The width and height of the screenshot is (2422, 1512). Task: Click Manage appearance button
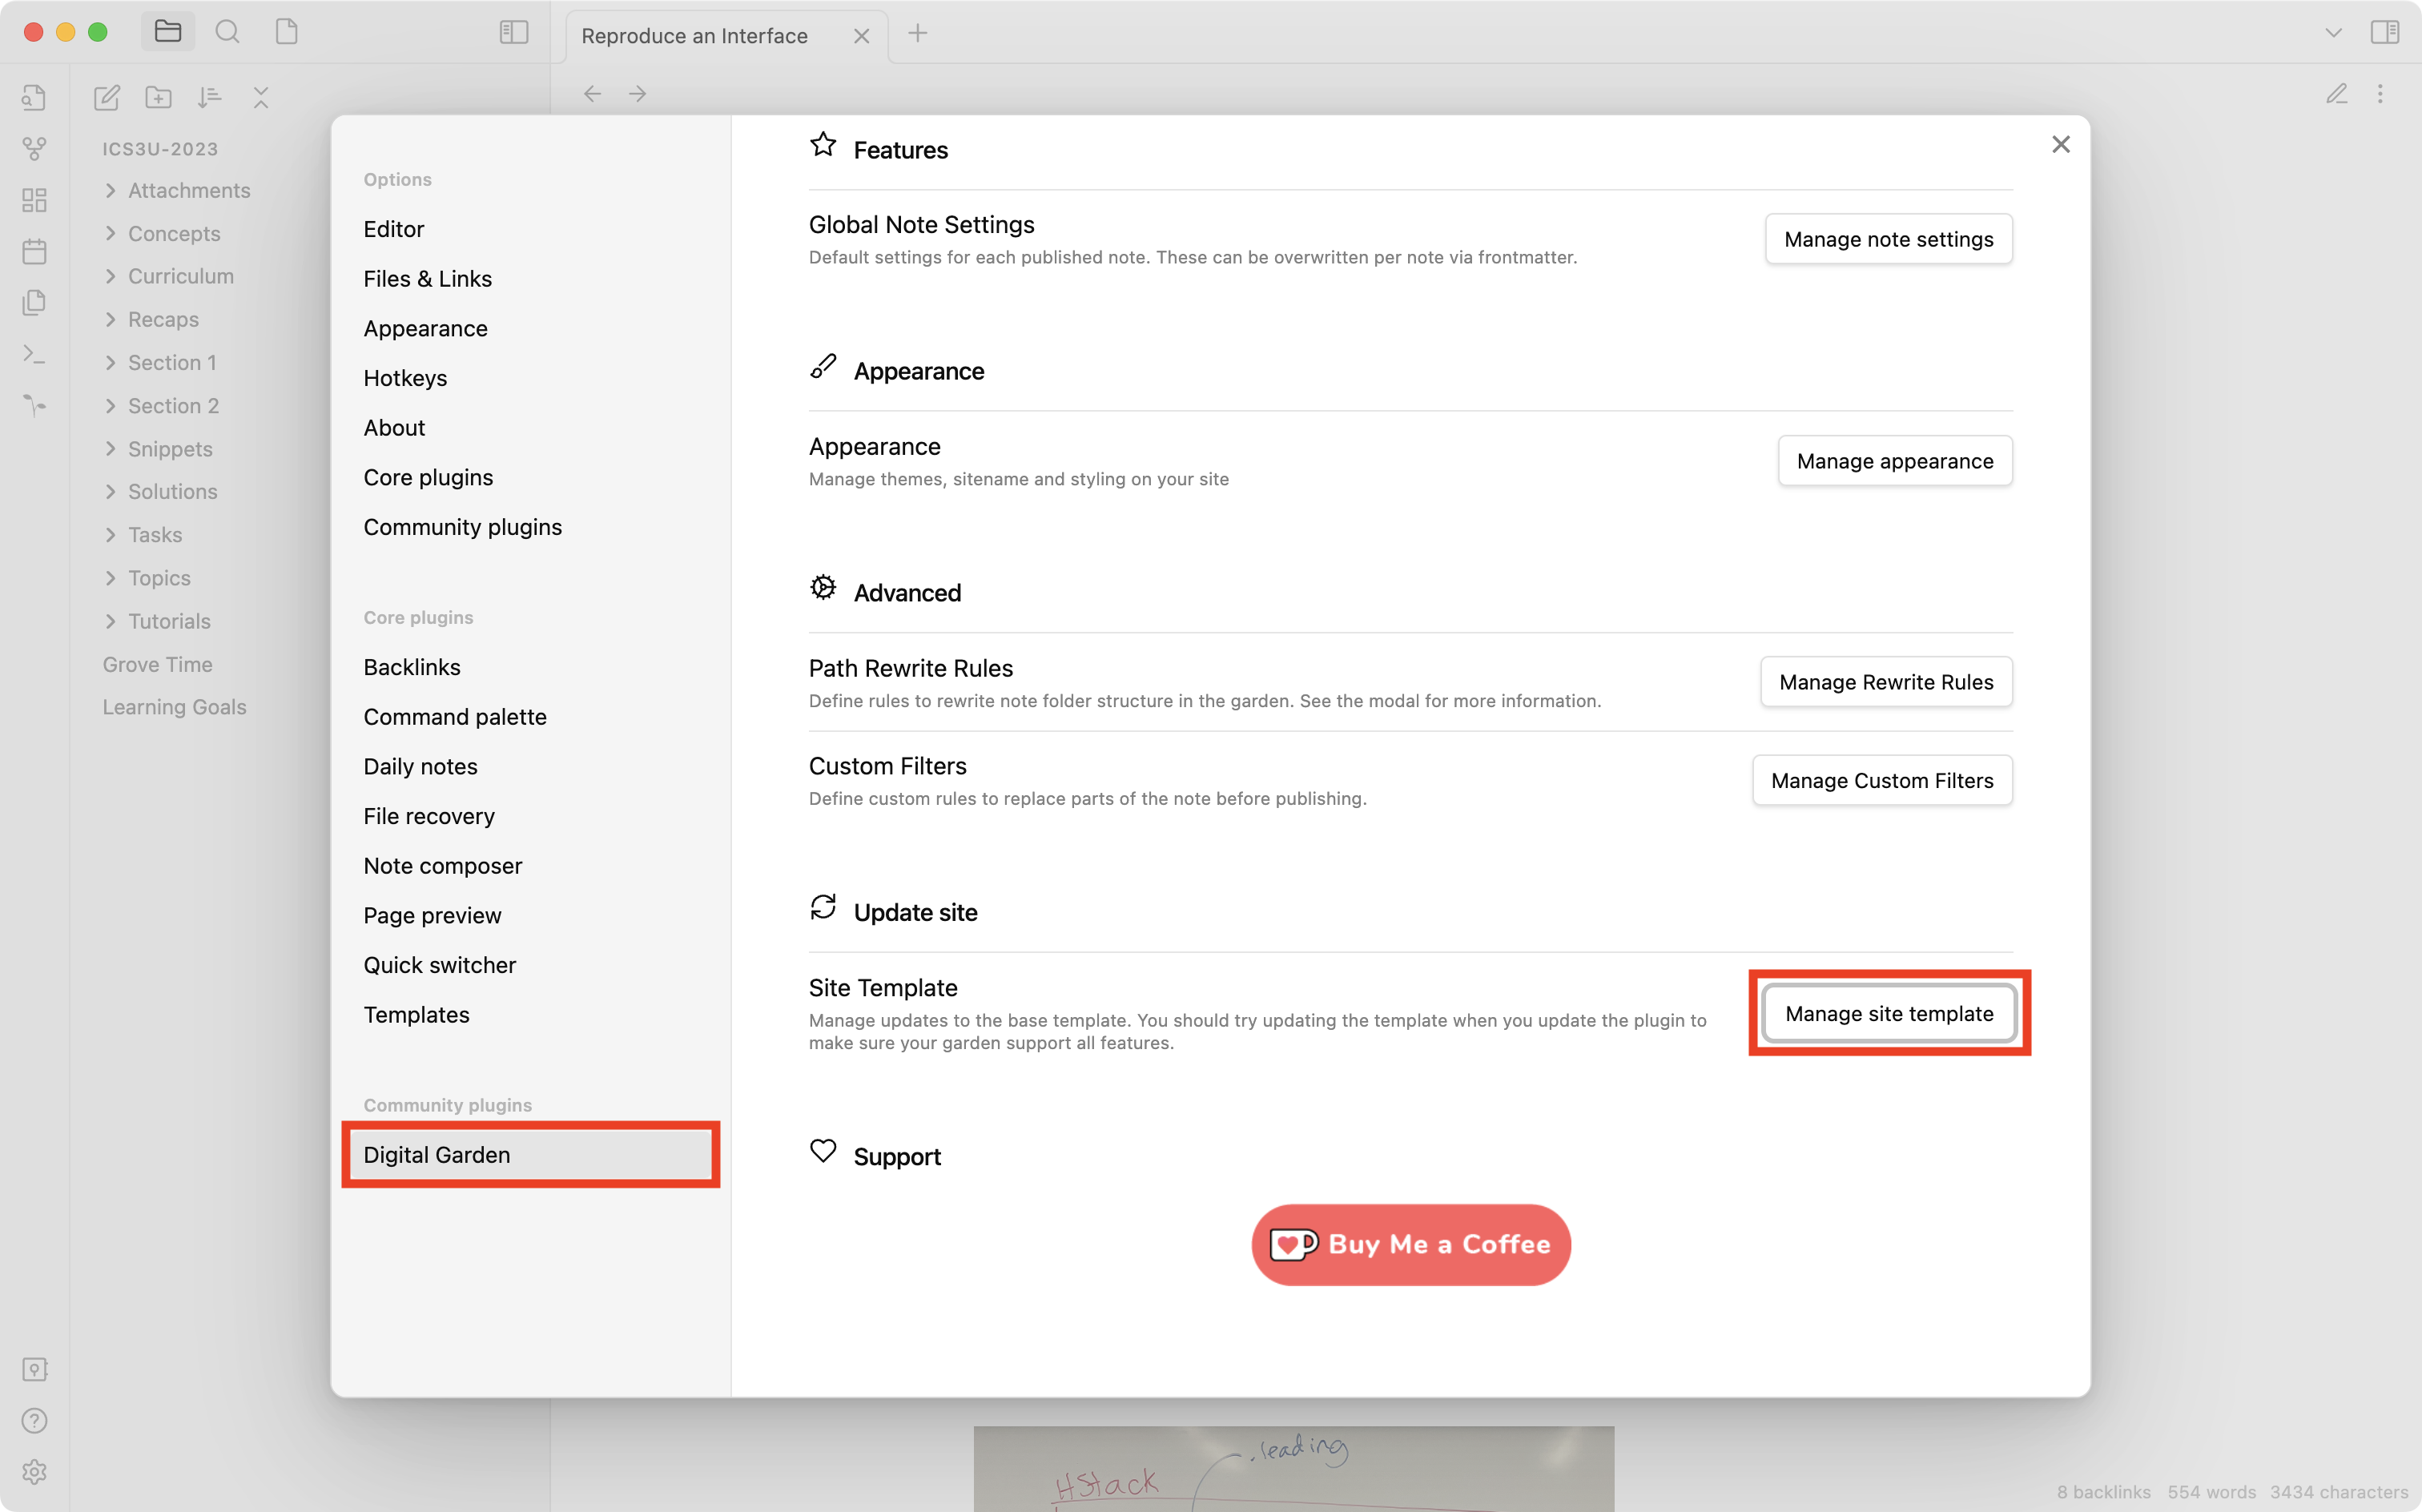coord(1894,460)
